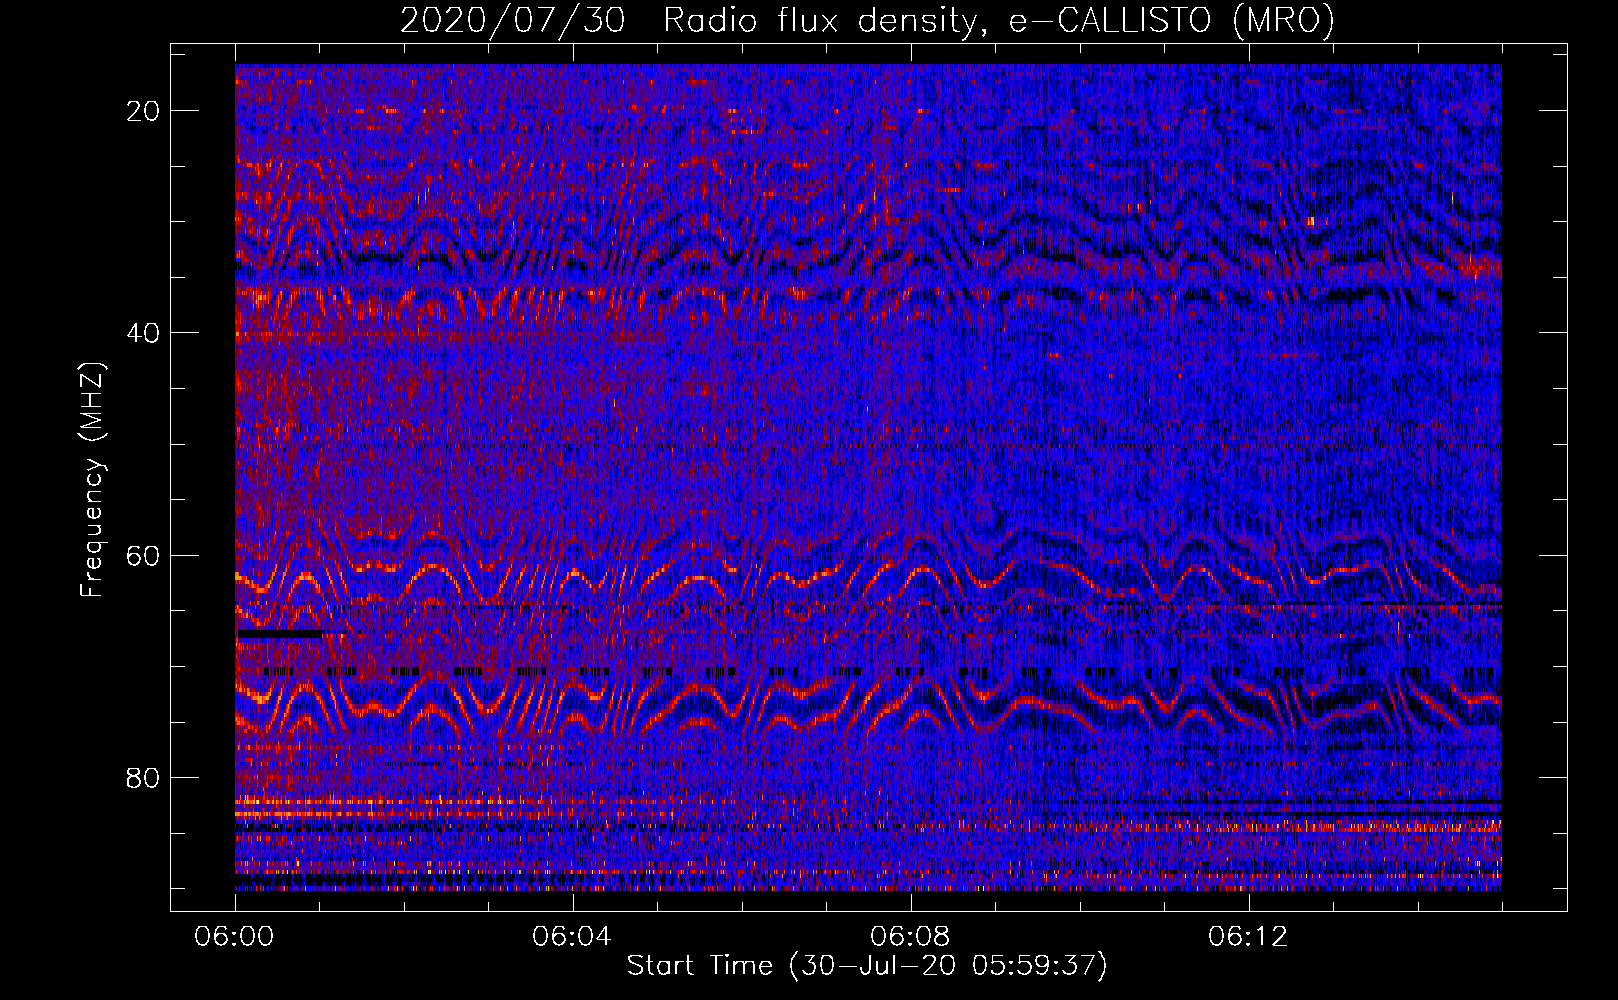Click the 60 MHz frequency tick label
The image size is (1618, 1000).
click(x=144, y=555)
